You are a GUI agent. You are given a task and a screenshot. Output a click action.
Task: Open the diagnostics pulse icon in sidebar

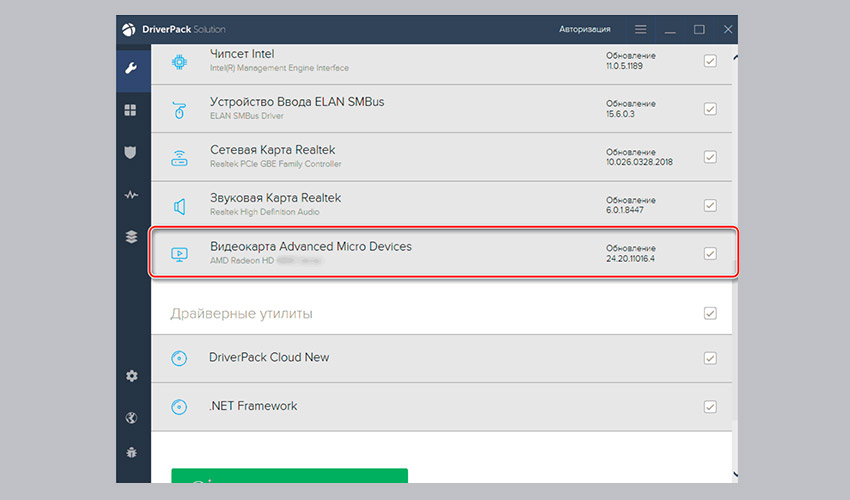point(131,195)
